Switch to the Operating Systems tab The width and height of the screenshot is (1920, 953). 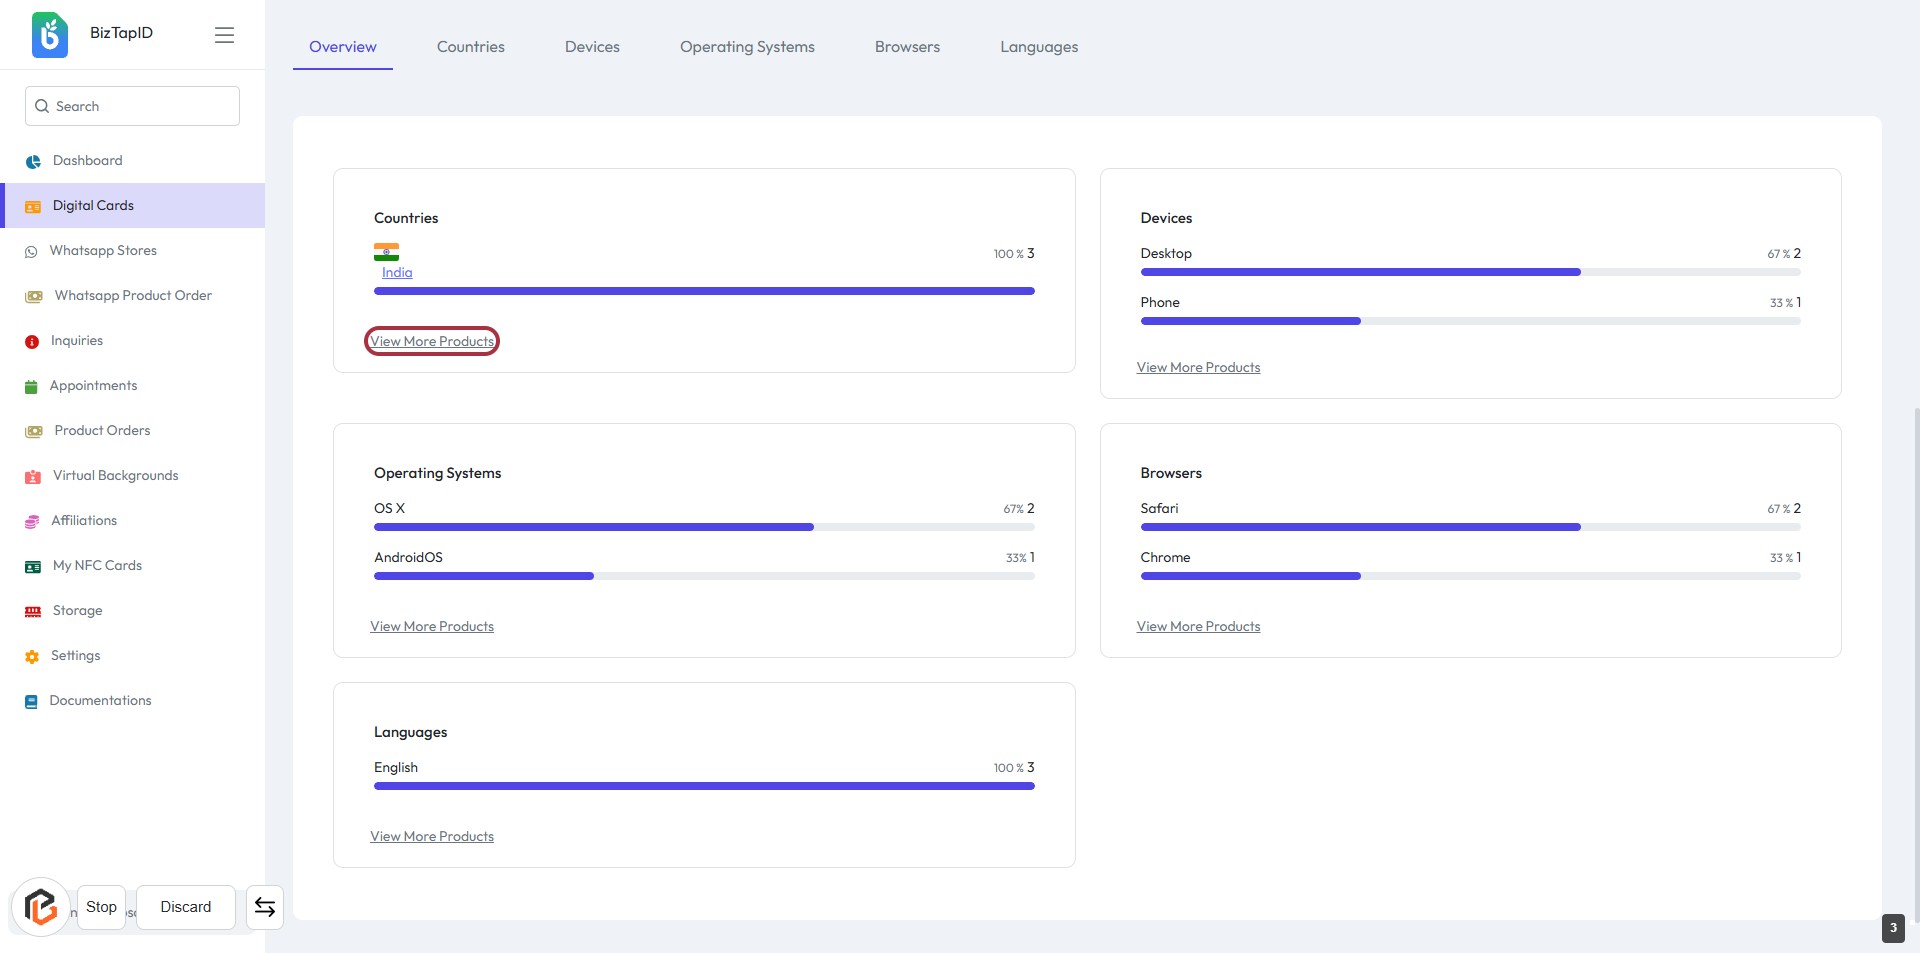tap(747, 47)
